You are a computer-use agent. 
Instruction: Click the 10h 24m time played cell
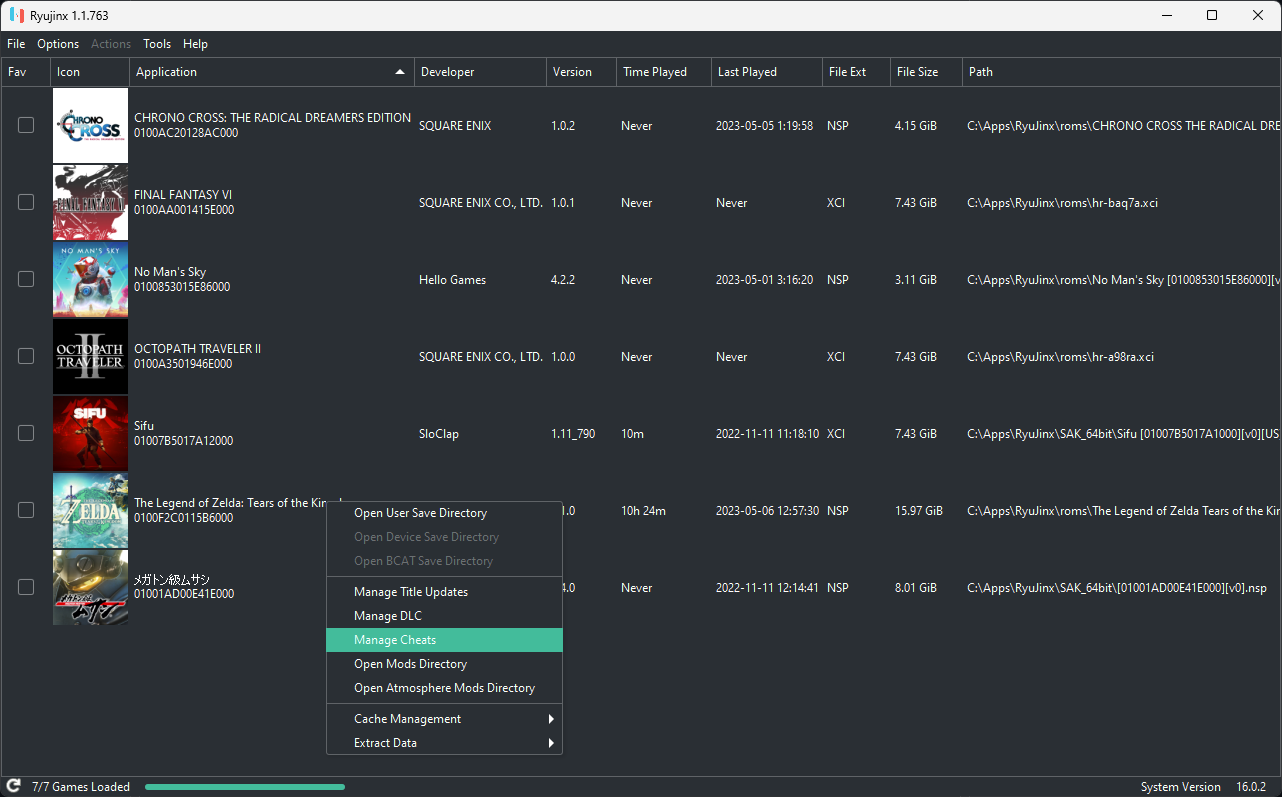(643, 511)
